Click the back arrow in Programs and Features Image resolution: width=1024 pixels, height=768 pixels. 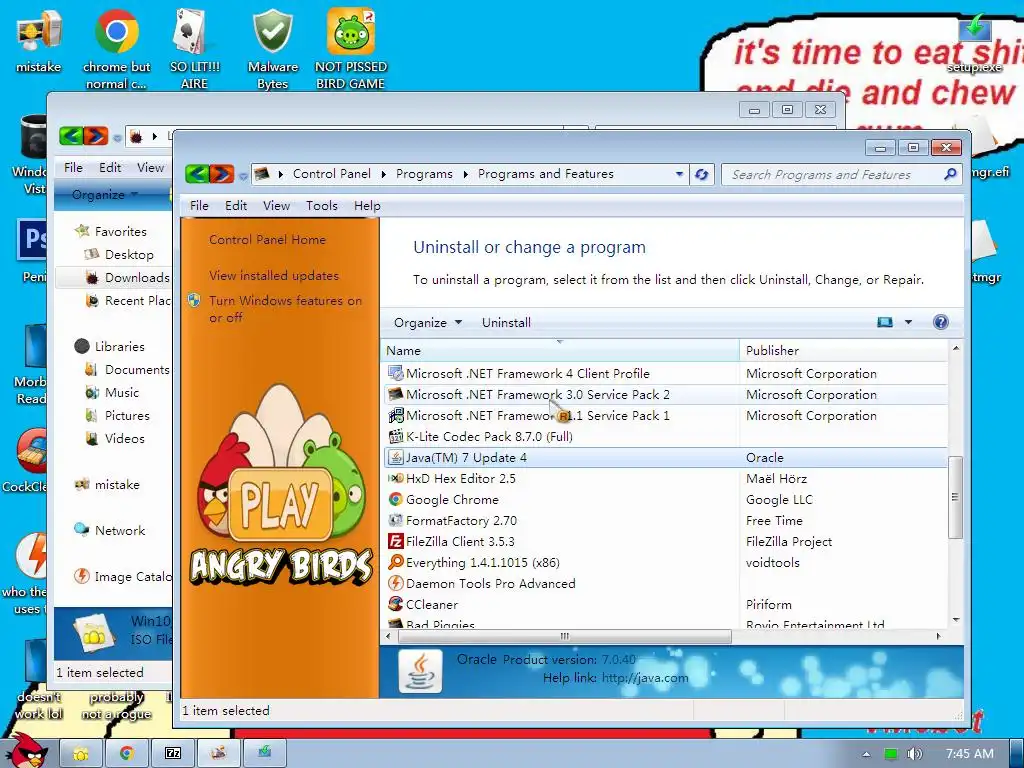point(197,174)
